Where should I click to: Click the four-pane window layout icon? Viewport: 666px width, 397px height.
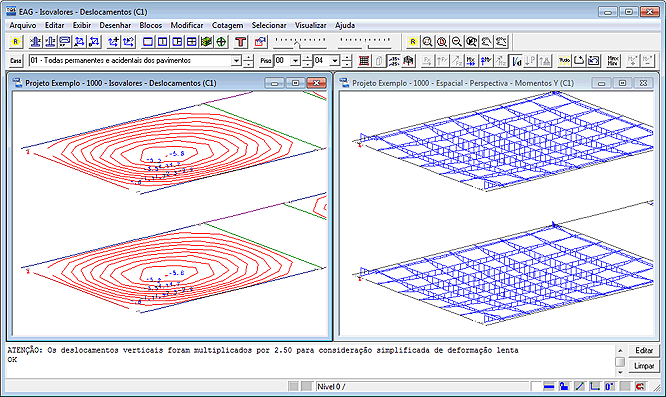[x=192, y=42]
